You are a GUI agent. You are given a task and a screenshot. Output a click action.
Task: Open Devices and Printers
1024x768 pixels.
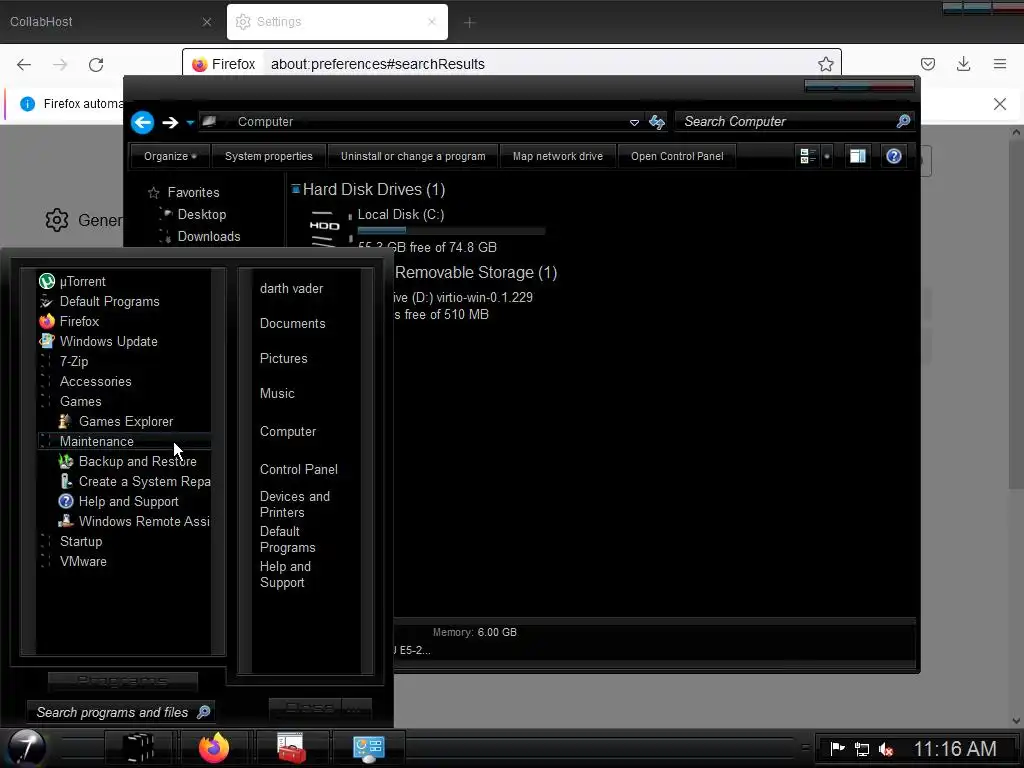click(x=295, y=504)
